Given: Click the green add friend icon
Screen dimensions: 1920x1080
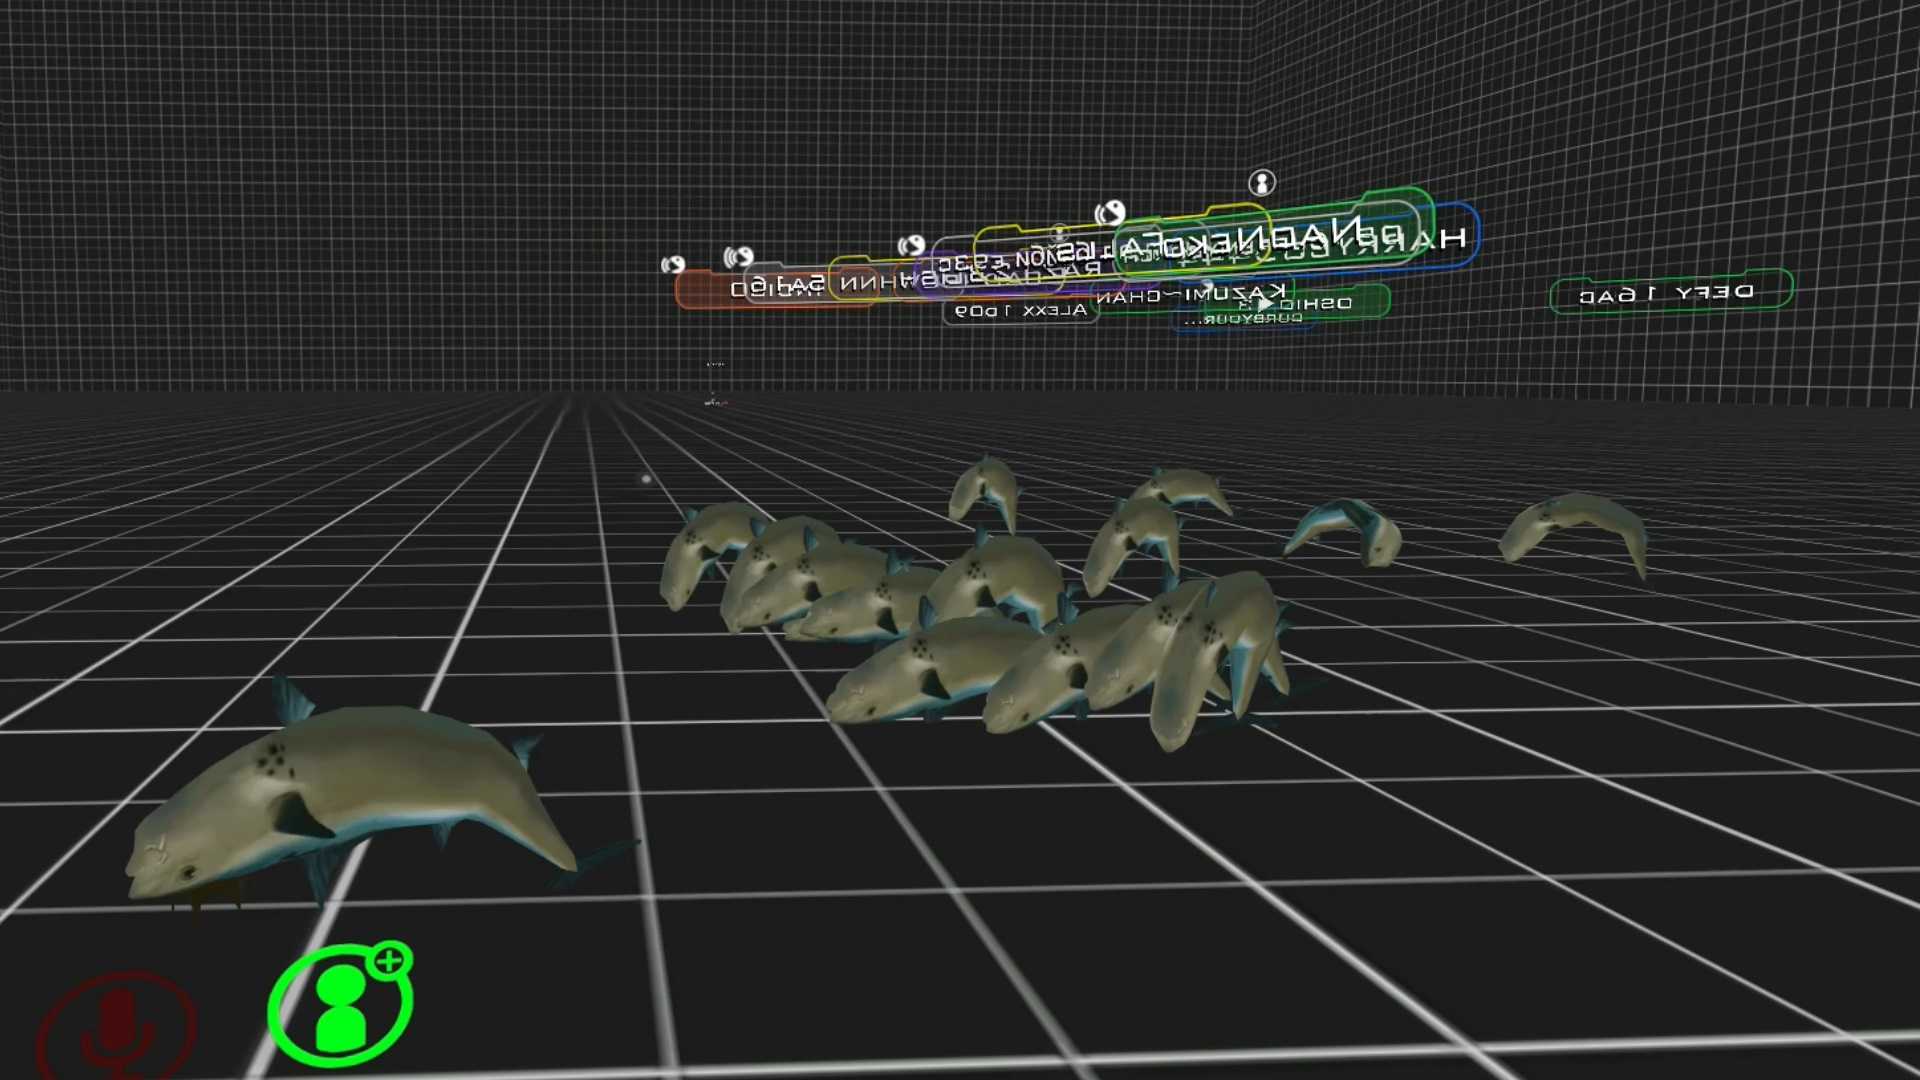Looking at the screenshot, I should click(340, 1006).
